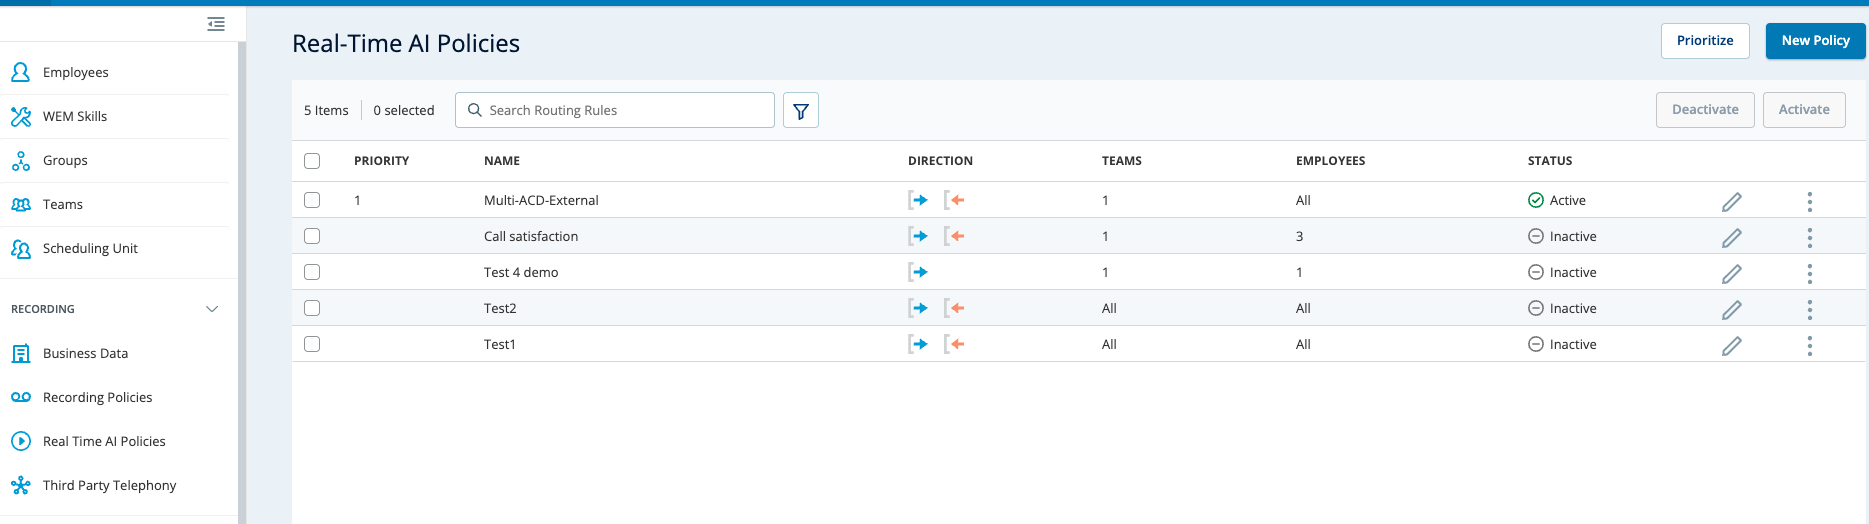Tick the checkbox for Test 4 demo

(312, 272)
